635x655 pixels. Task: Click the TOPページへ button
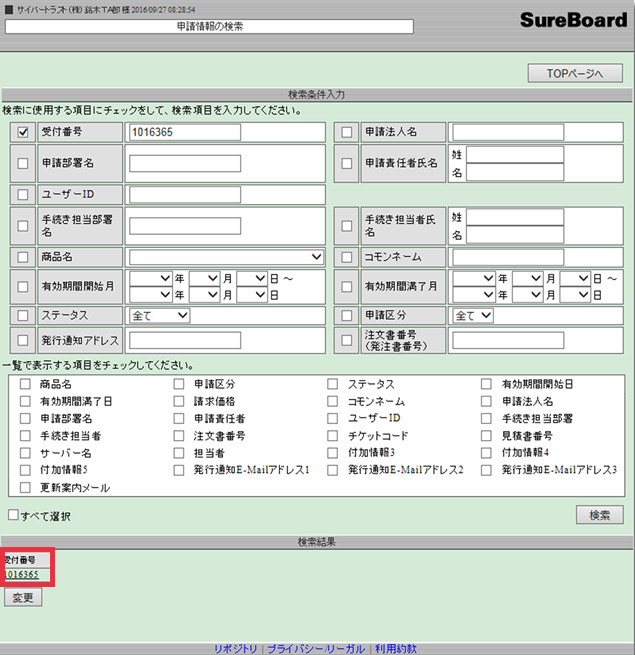tap(575, 73)
